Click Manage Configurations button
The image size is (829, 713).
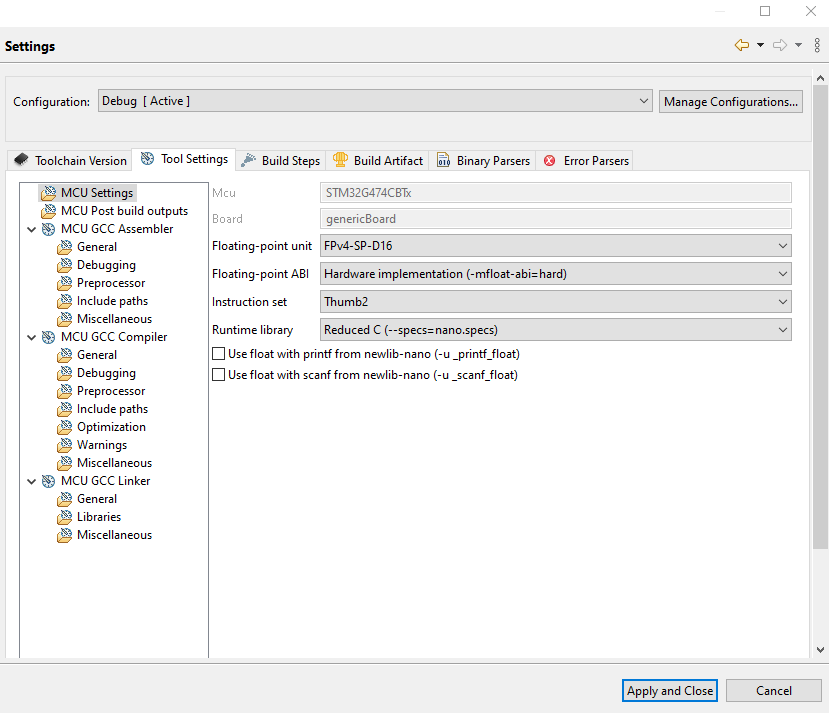pos(731,101)
